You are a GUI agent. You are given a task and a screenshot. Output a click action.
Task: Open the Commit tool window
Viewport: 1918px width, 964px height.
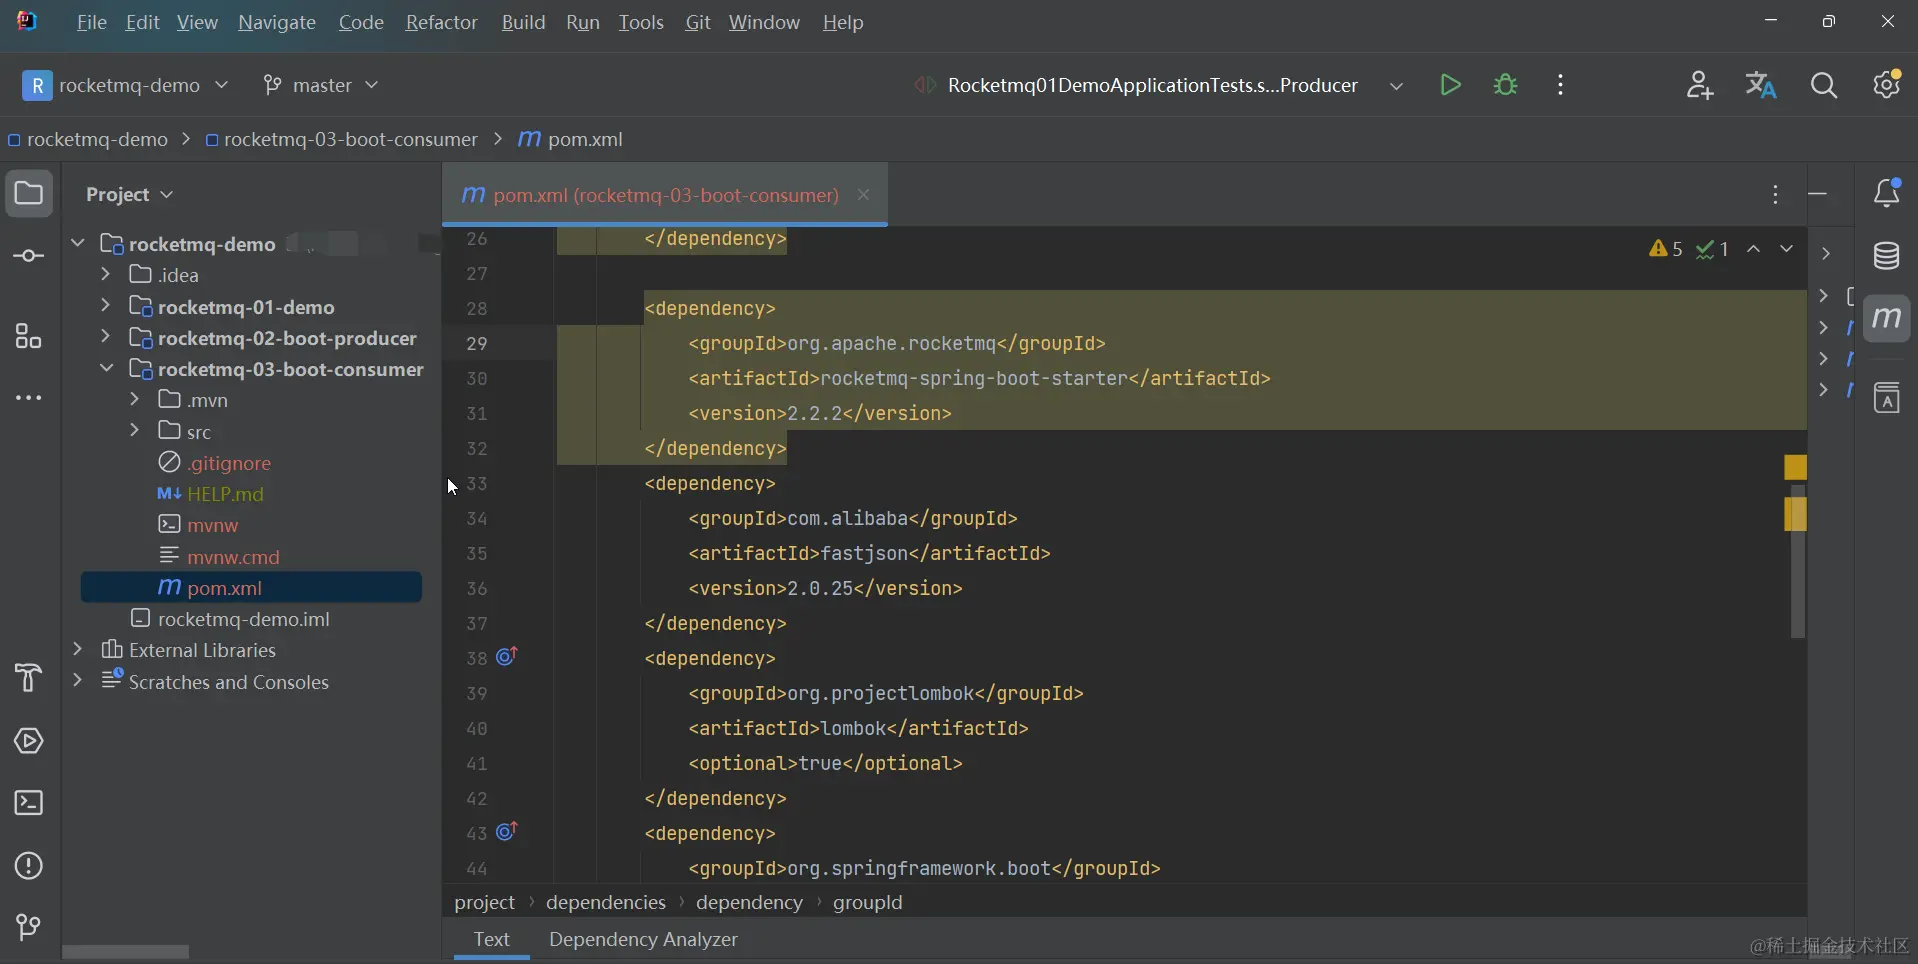(29, 256)
